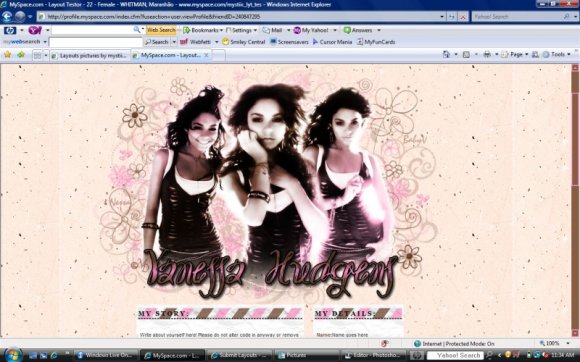Expand the address bar history dropdown
The height and width of the screenshot is (362, 580).
442,17
